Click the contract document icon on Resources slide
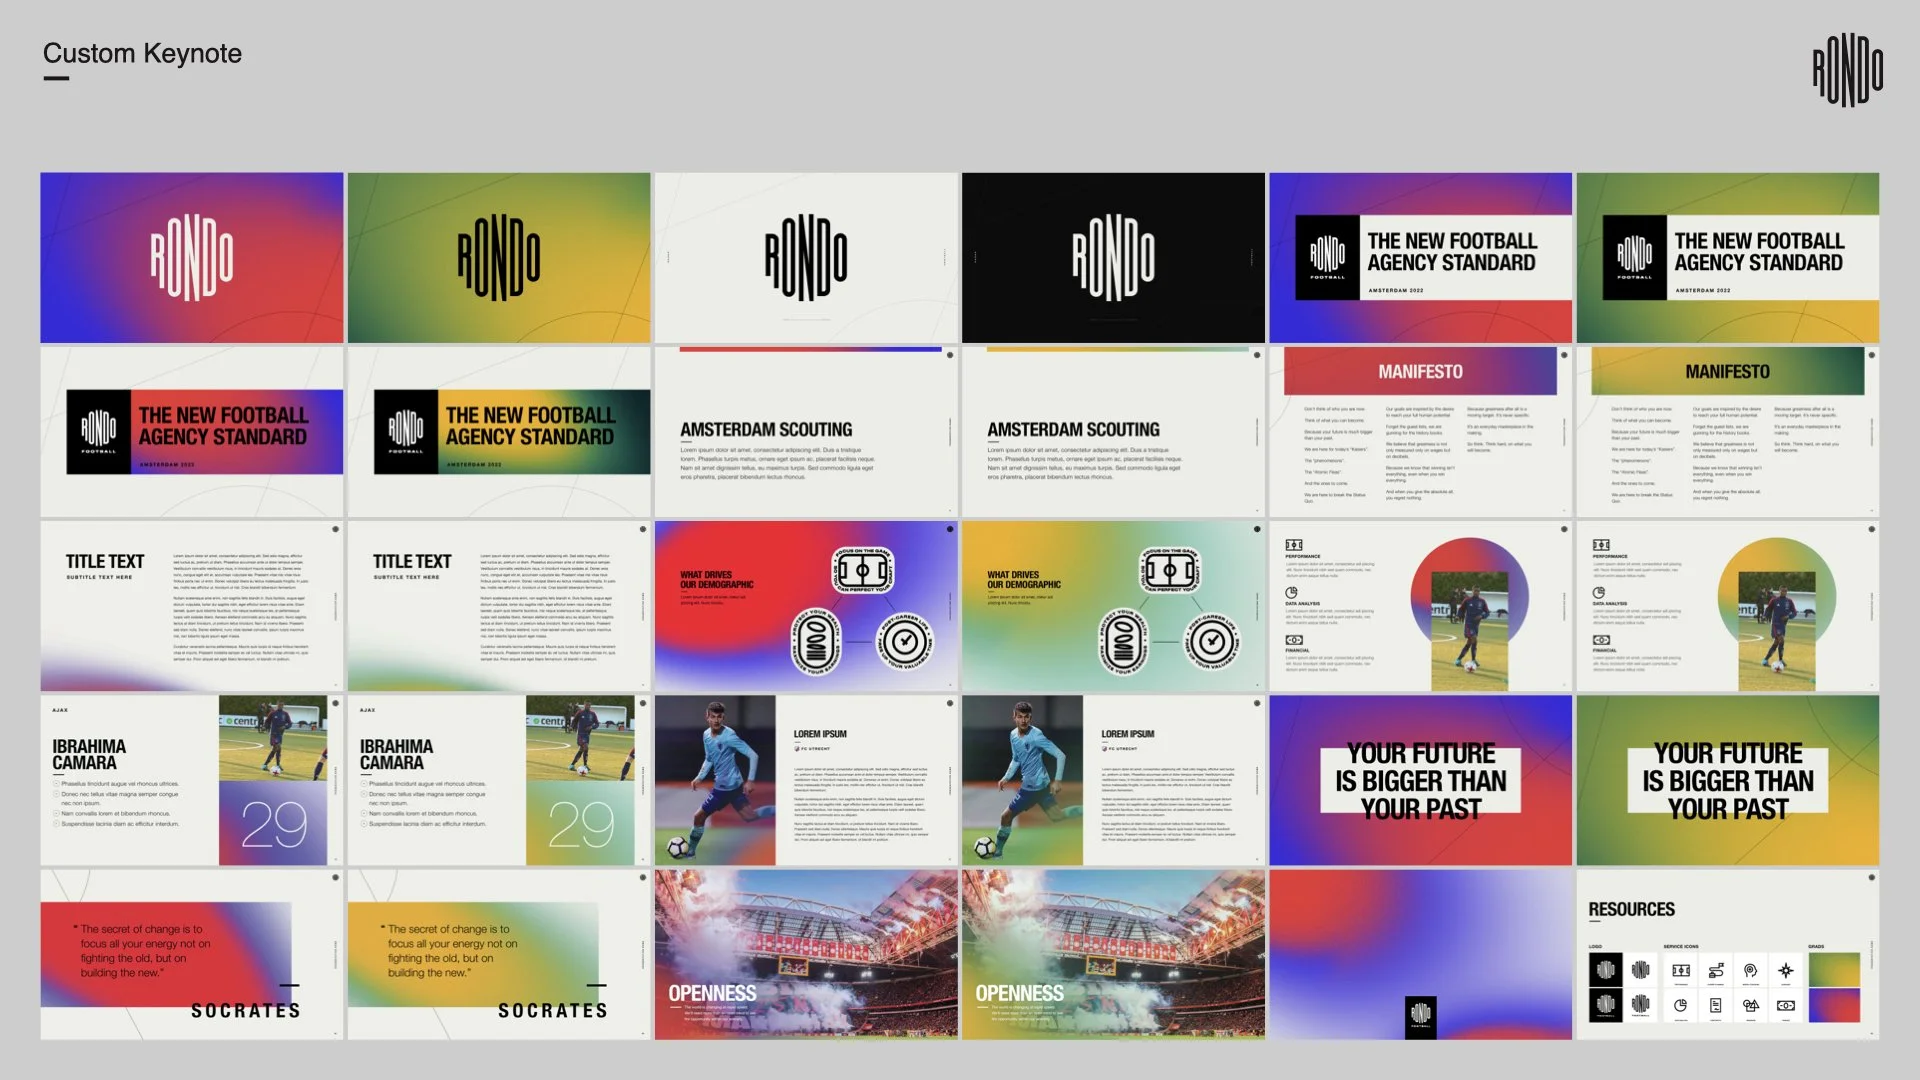The width and height of the screenshot is (1920, 1080). click(1716, 1005)
